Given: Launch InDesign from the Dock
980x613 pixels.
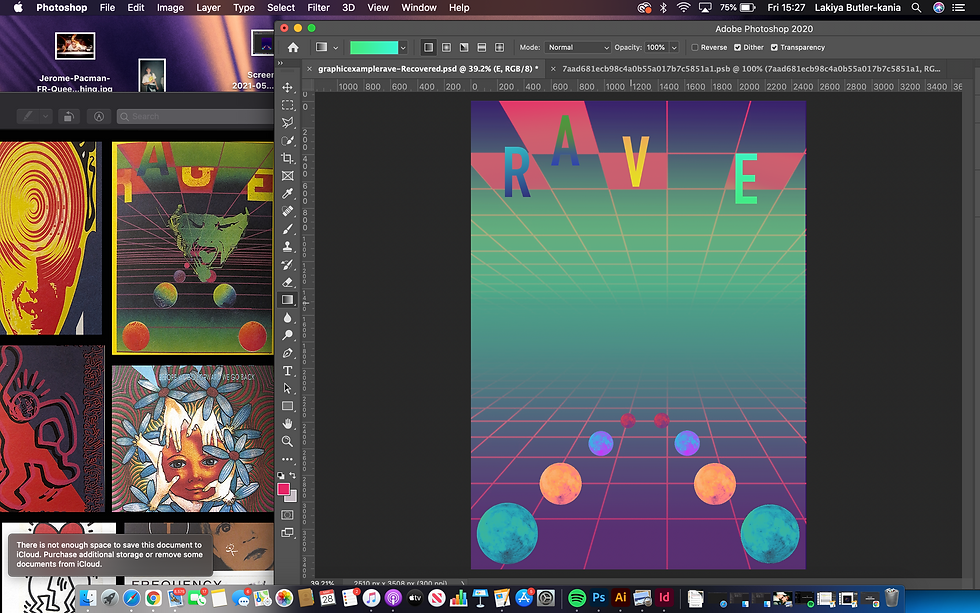Looking at the screenshot, I should (x=664, y=598).
